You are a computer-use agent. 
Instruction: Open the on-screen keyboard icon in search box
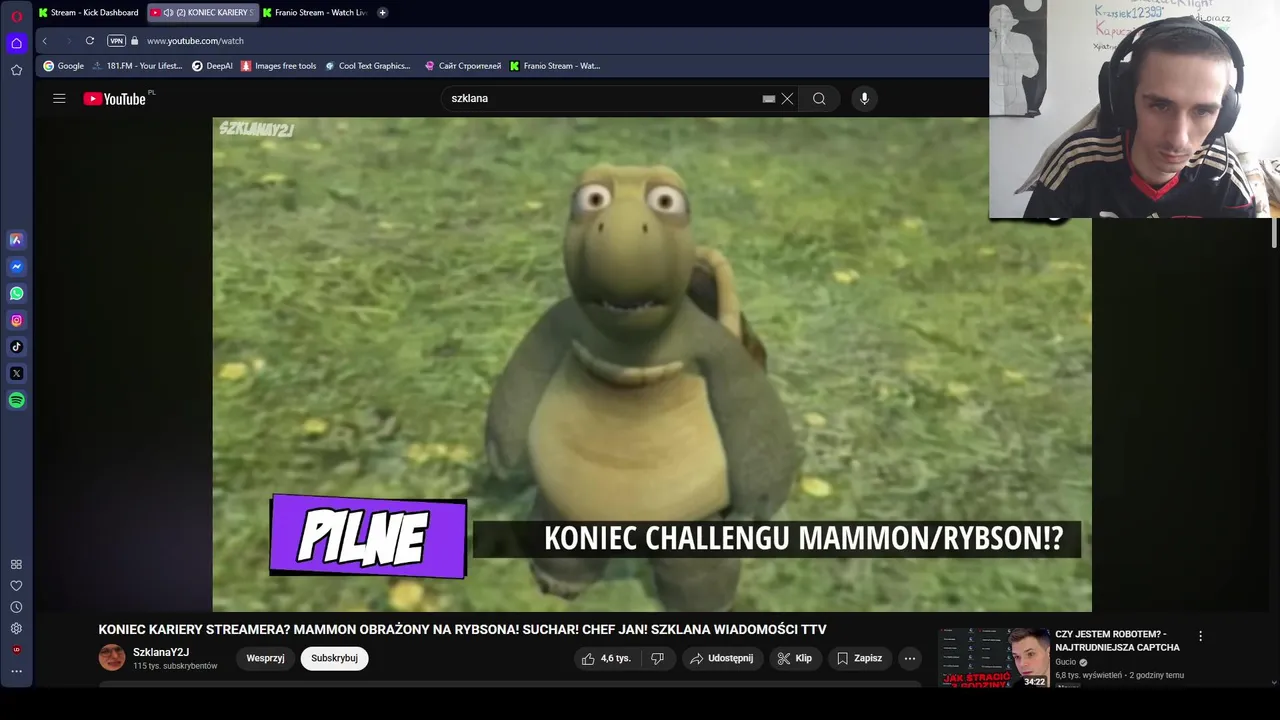tap(768, 99)
